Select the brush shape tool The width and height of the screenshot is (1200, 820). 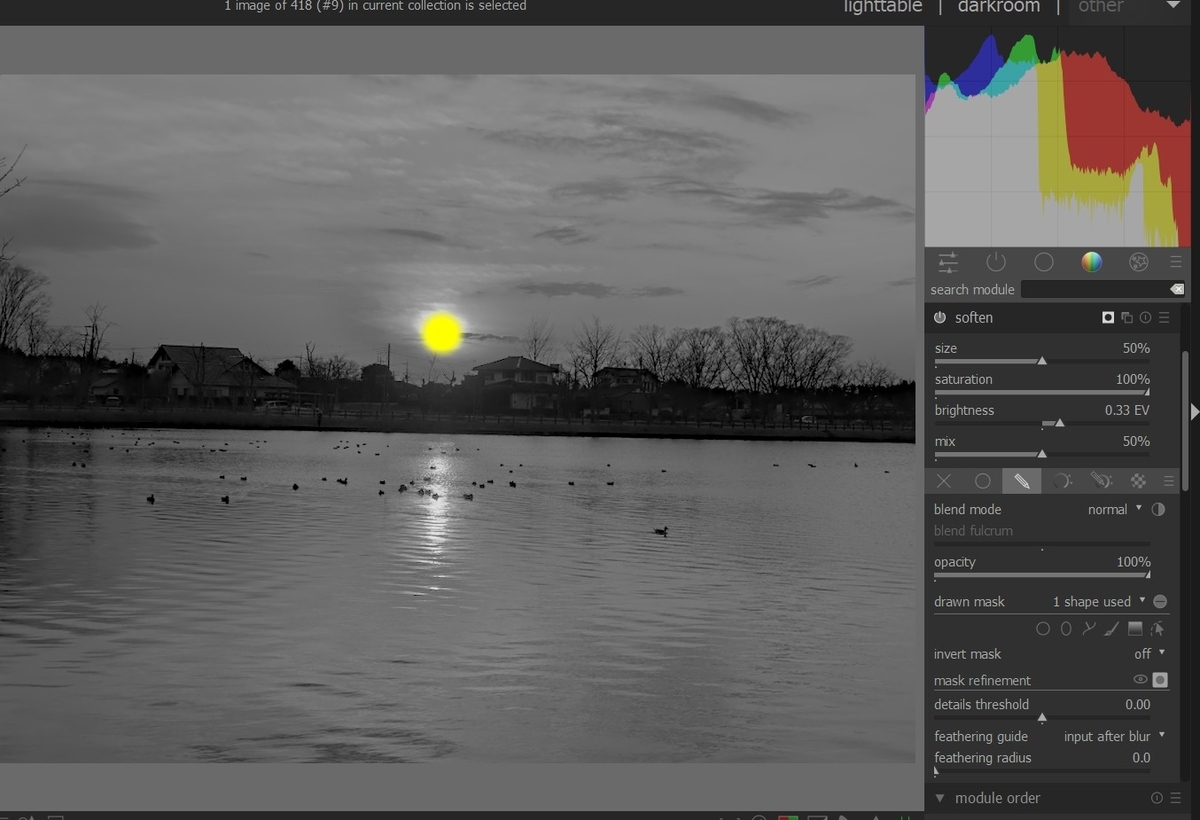tap(1112, 629)
